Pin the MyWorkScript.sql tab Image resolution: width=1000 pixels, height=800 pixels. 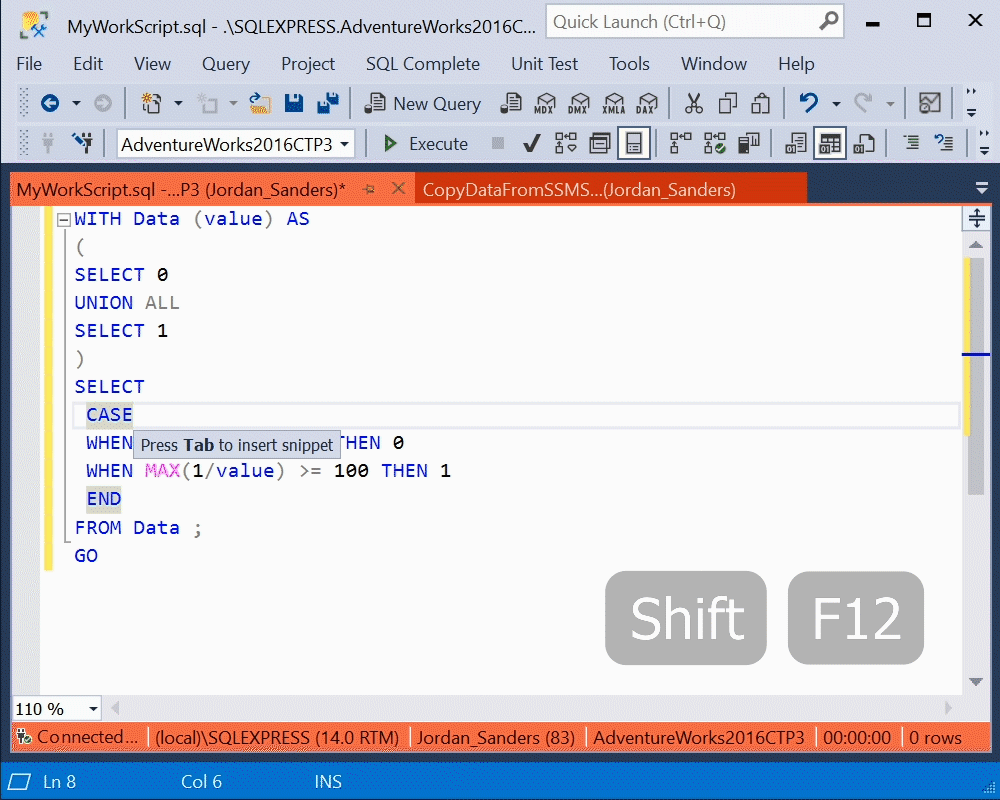point(369,189)
